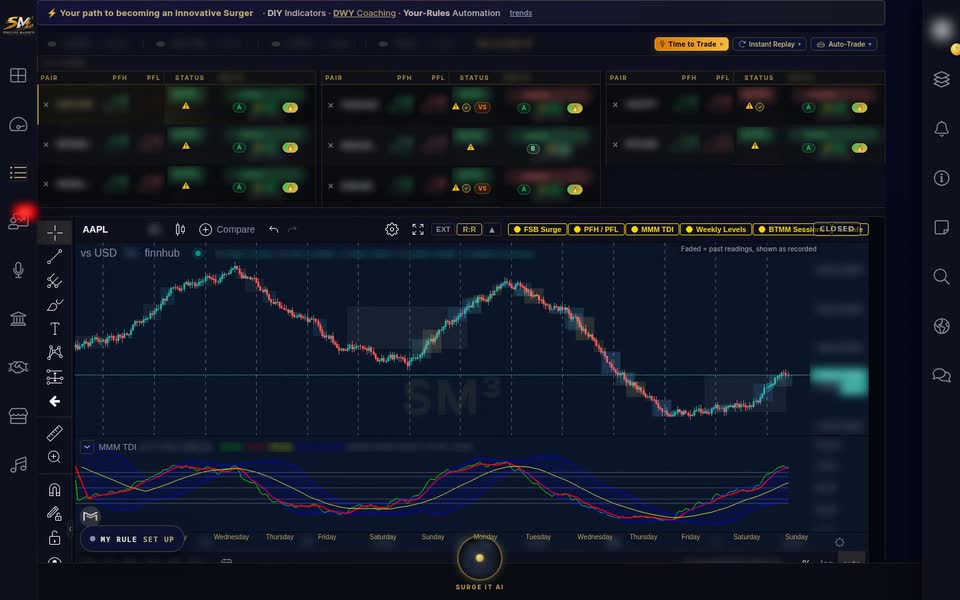Click the finnhub data source label
The width and height of the screenshot is (960, 600).
click(x=162, y=253)
